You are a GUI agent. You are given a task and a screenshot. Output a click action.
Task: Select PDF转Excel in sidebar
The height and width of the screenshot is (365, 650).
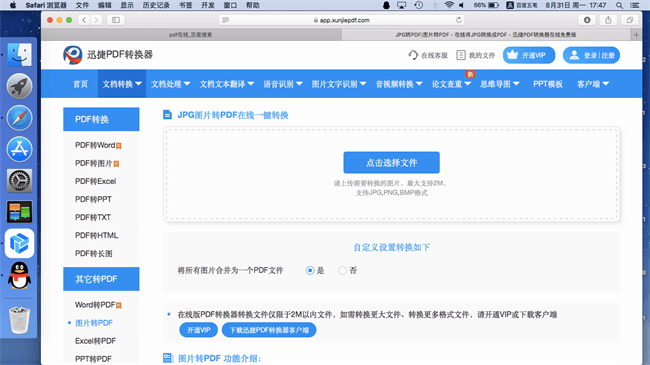95,181
